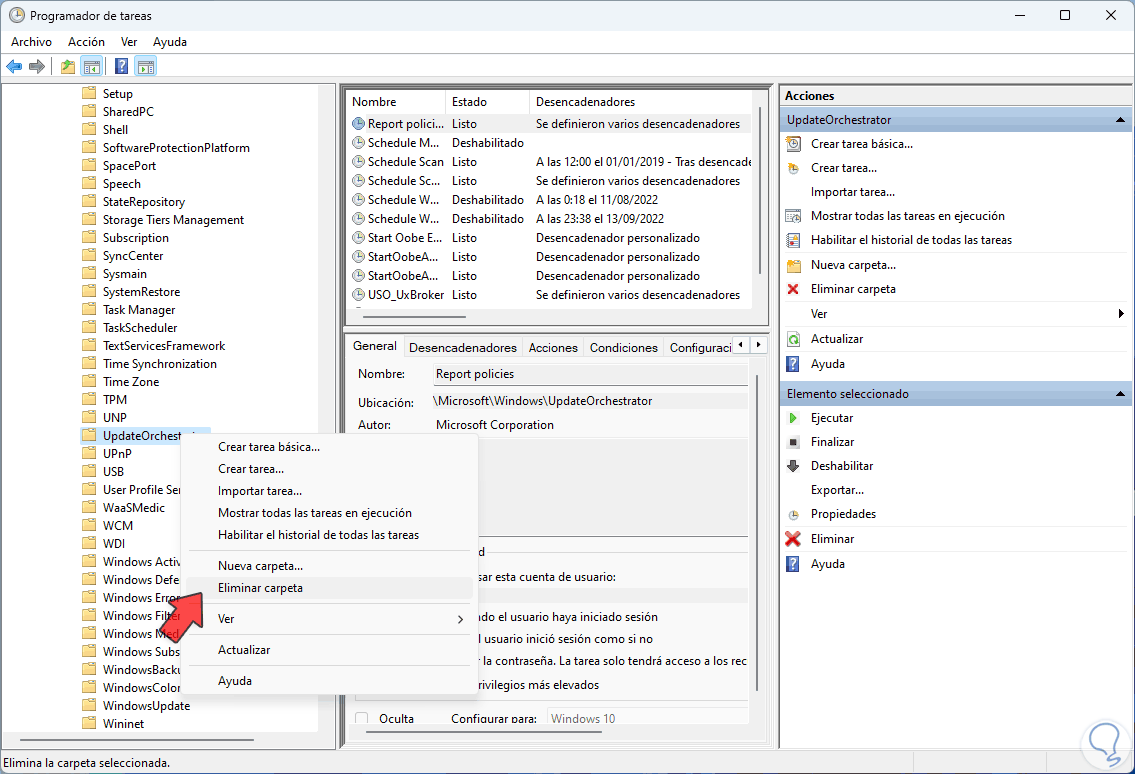The image size is (1135, 774).
Task: Open the Archivo menu
Action: 31,42
